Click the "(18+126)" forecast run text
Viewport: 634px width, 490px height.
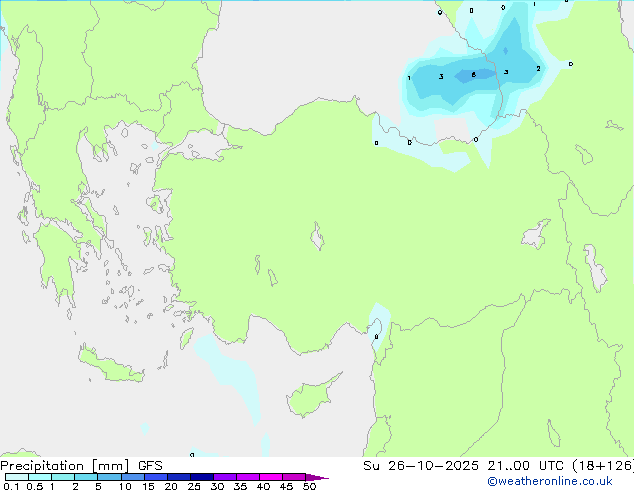tap(603, 466)
